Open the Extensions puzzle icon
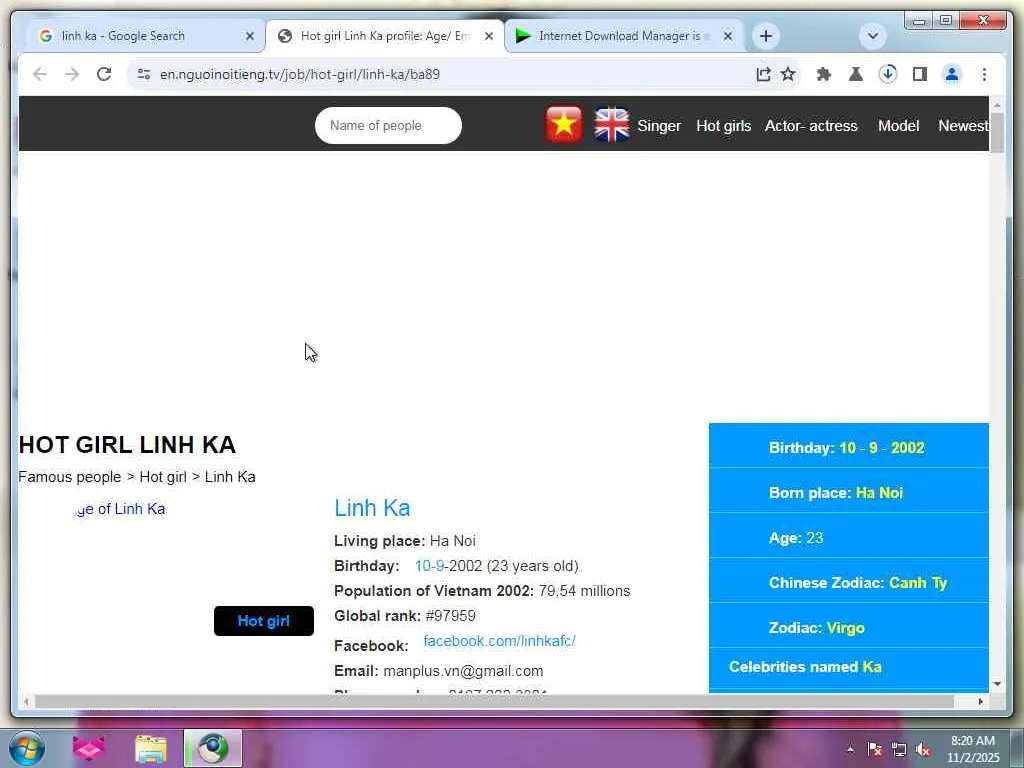The height and width of the screenshot is (768, 1024). pyautogui.click(x=824, y=74)
